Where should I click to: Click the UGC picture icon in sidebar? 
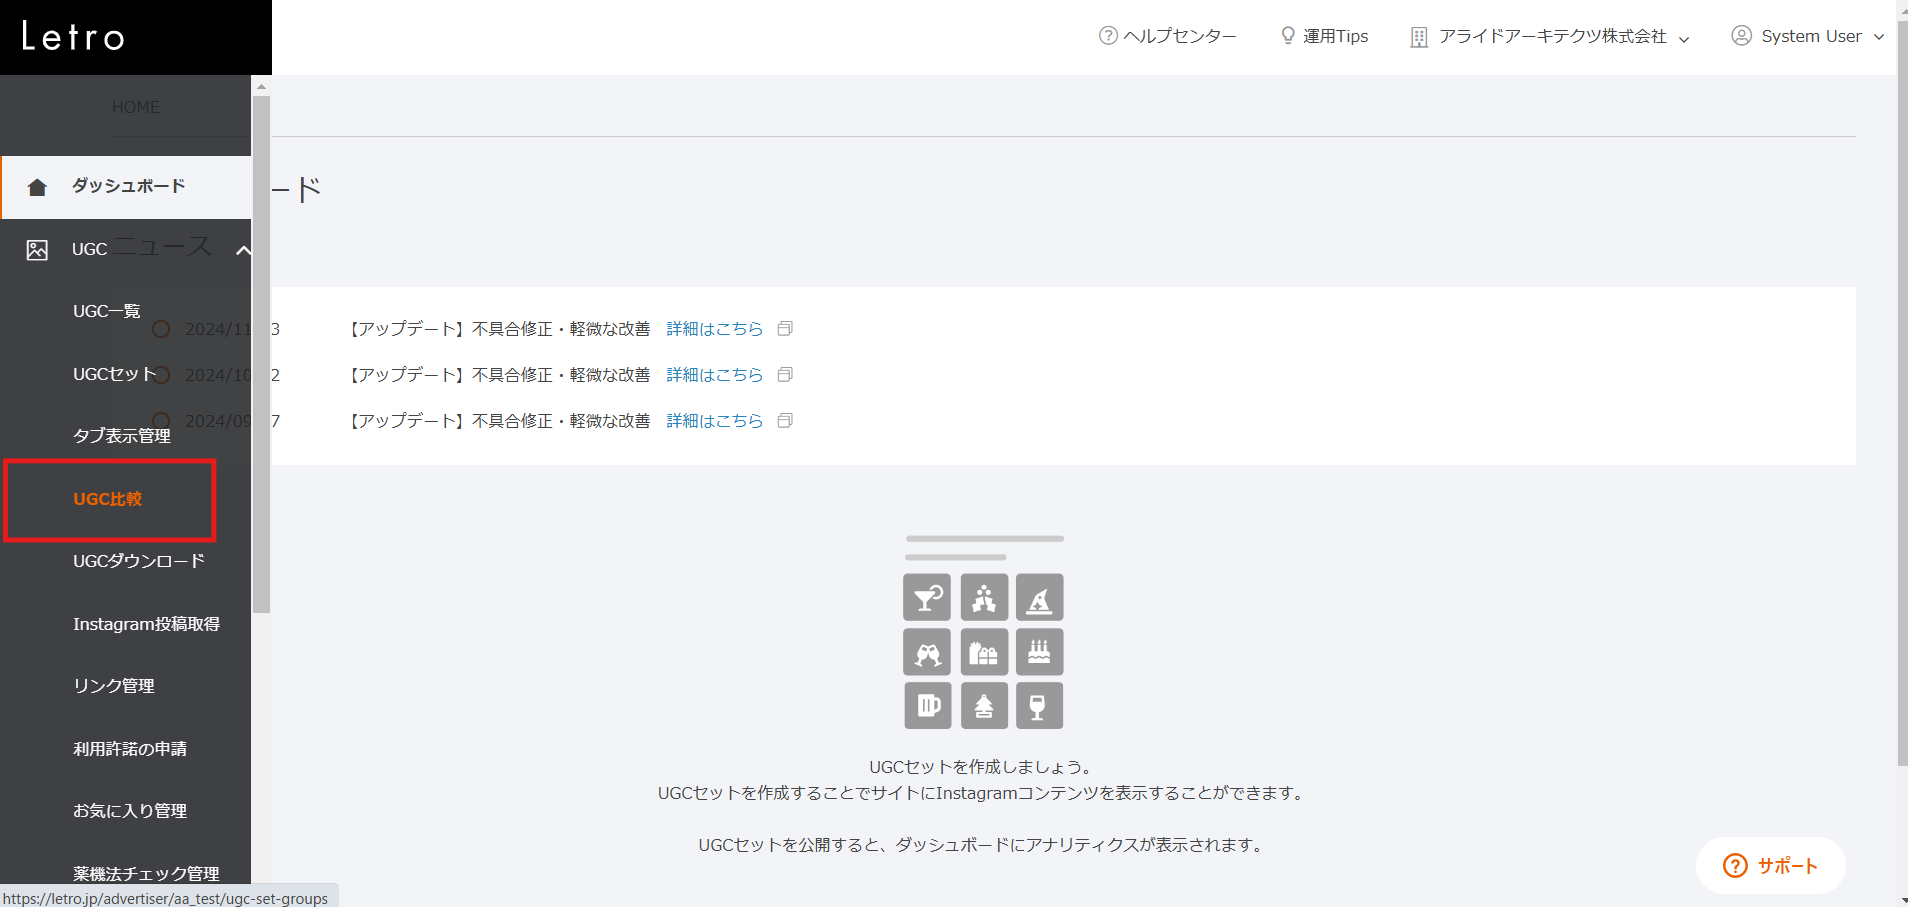coord(38,249)
